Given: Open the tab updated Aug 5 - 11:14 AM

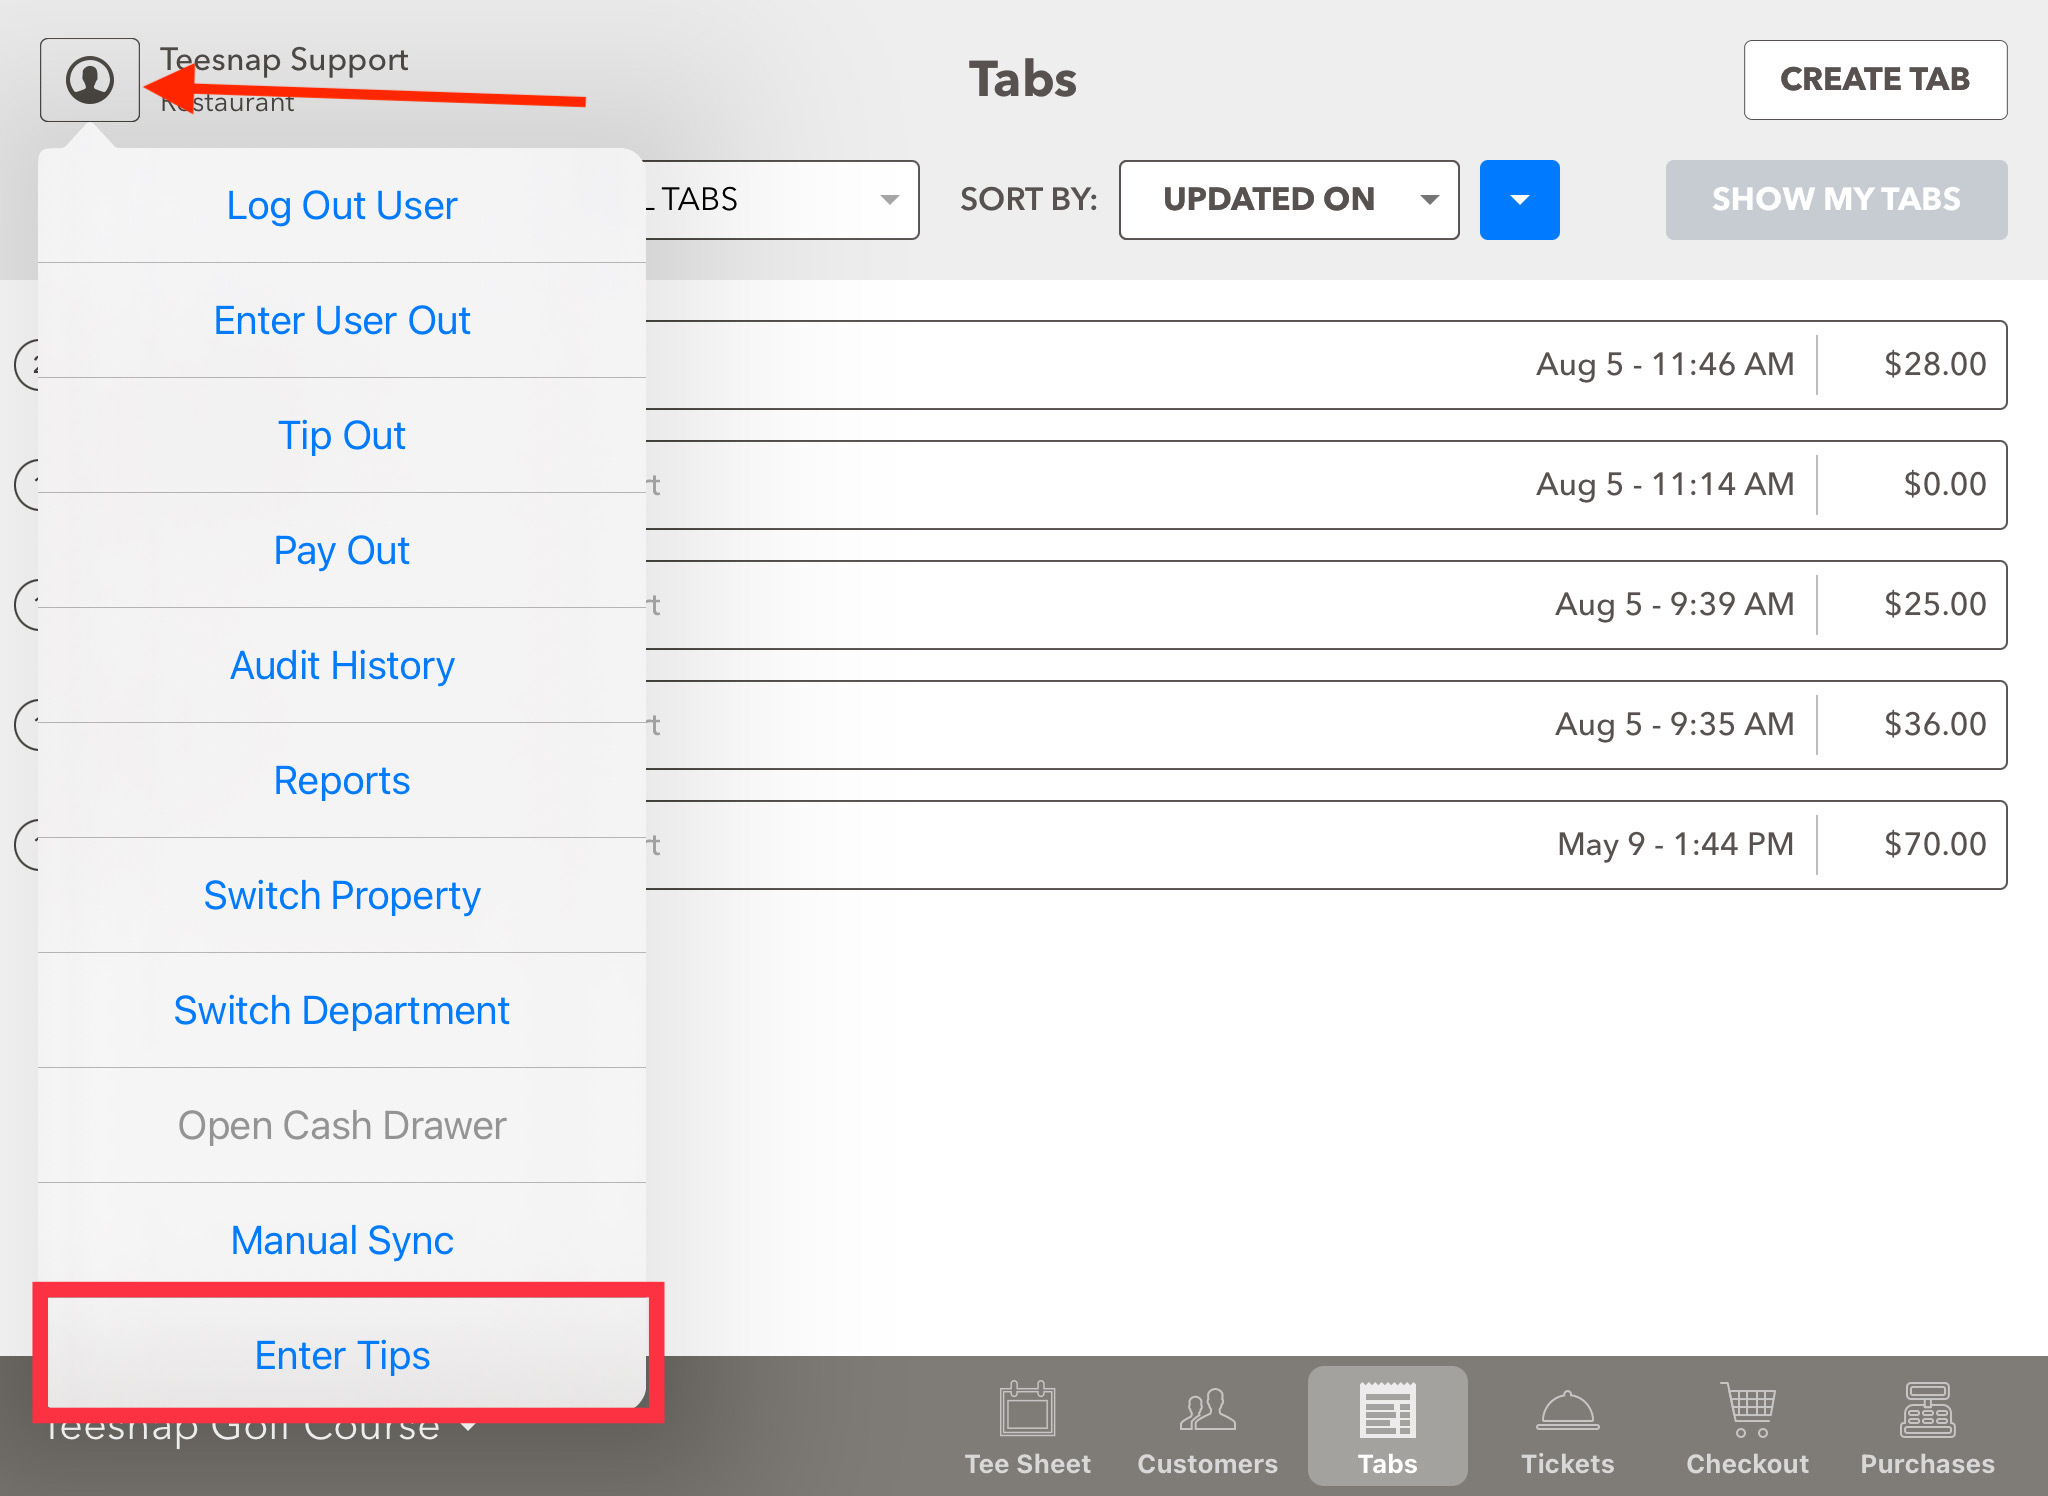Looking at the screenshot, I should coord(1326,485).
